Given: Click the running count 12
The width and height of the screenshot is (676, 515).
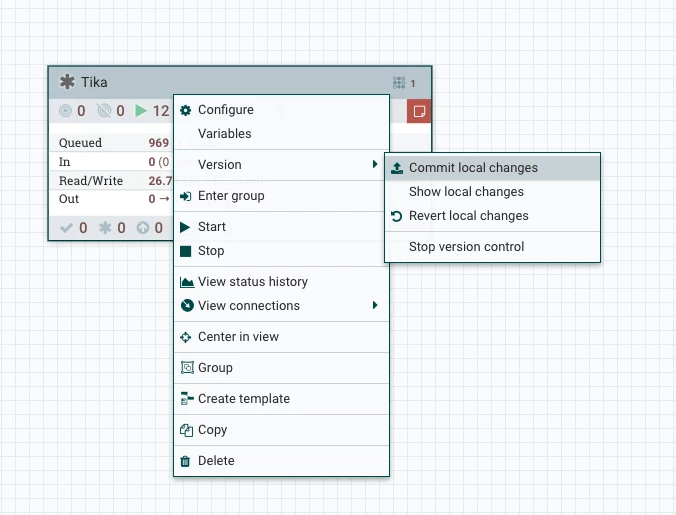Looking at the screenshot, I should point(161,111).
